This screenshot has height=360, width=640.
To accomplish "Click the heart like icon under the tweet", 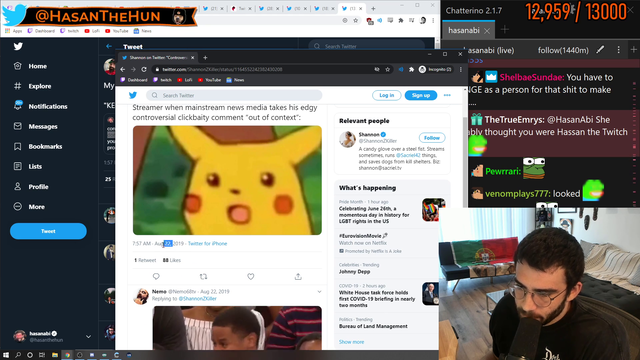I will click(251, 277).
